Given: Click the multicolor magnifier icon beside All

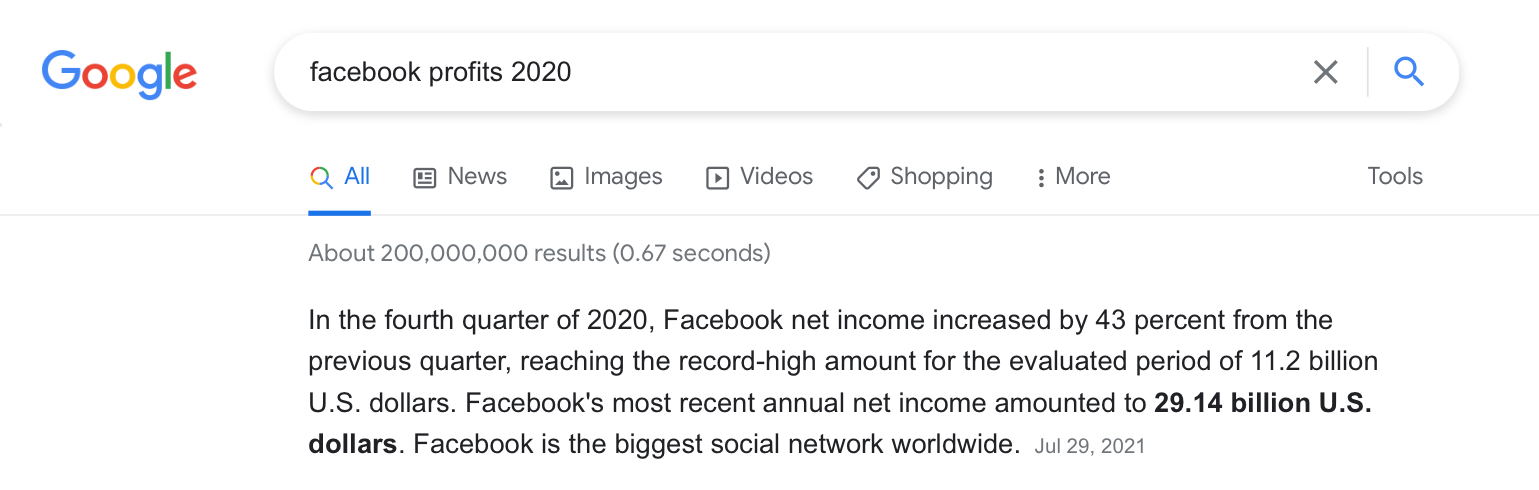Looking at the screenshot, I should pos(321,178).
